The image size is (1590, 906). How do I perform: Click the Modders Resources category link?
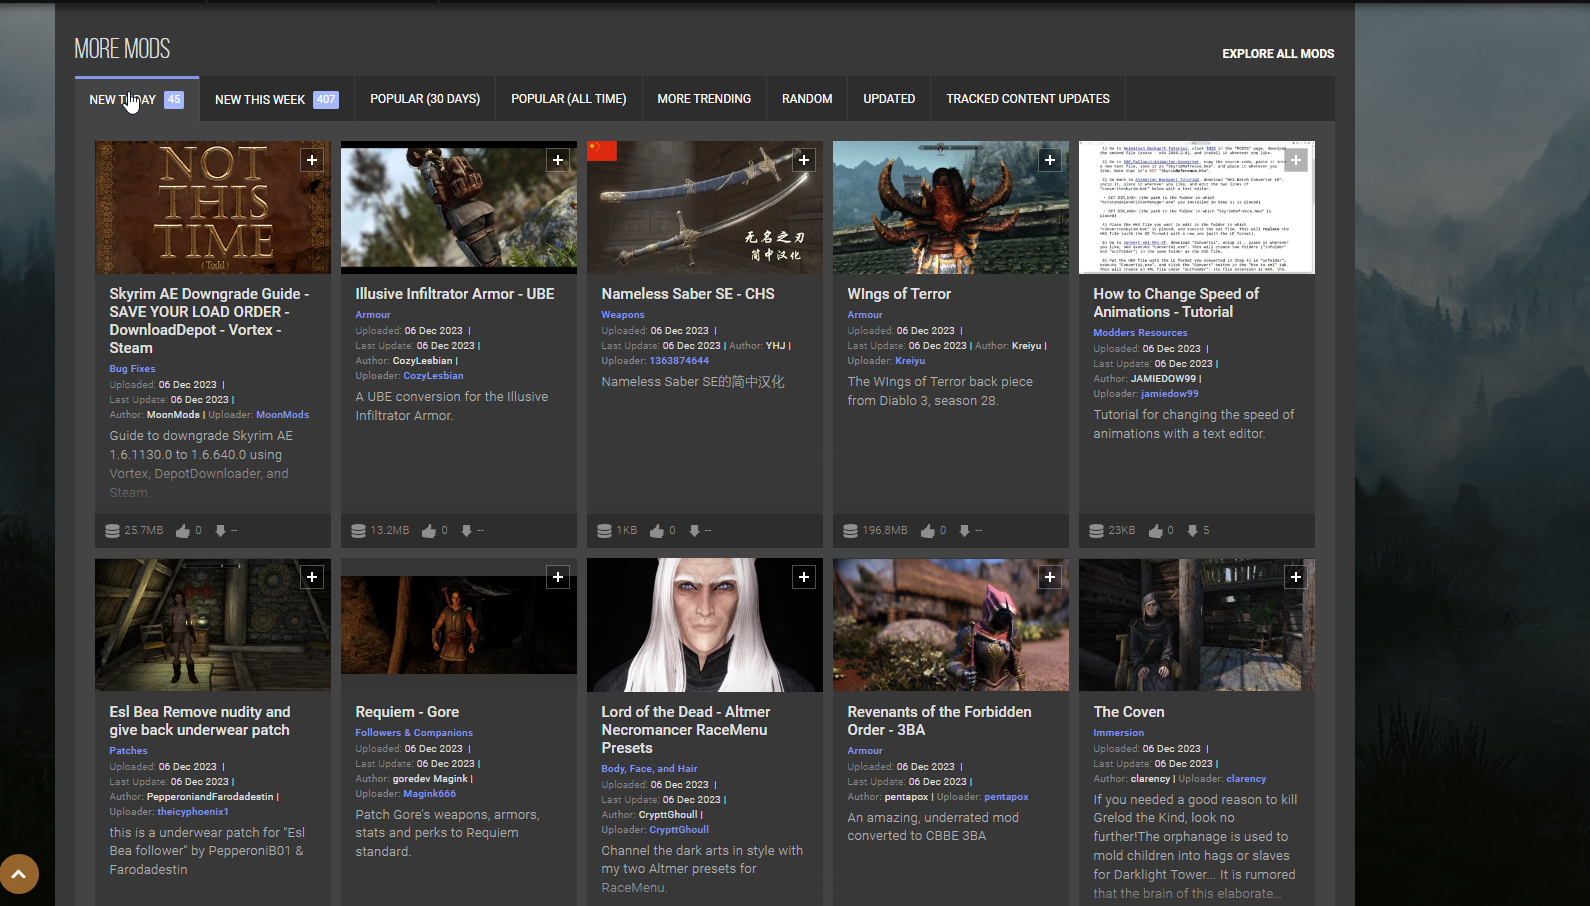tap(1140, 333)
